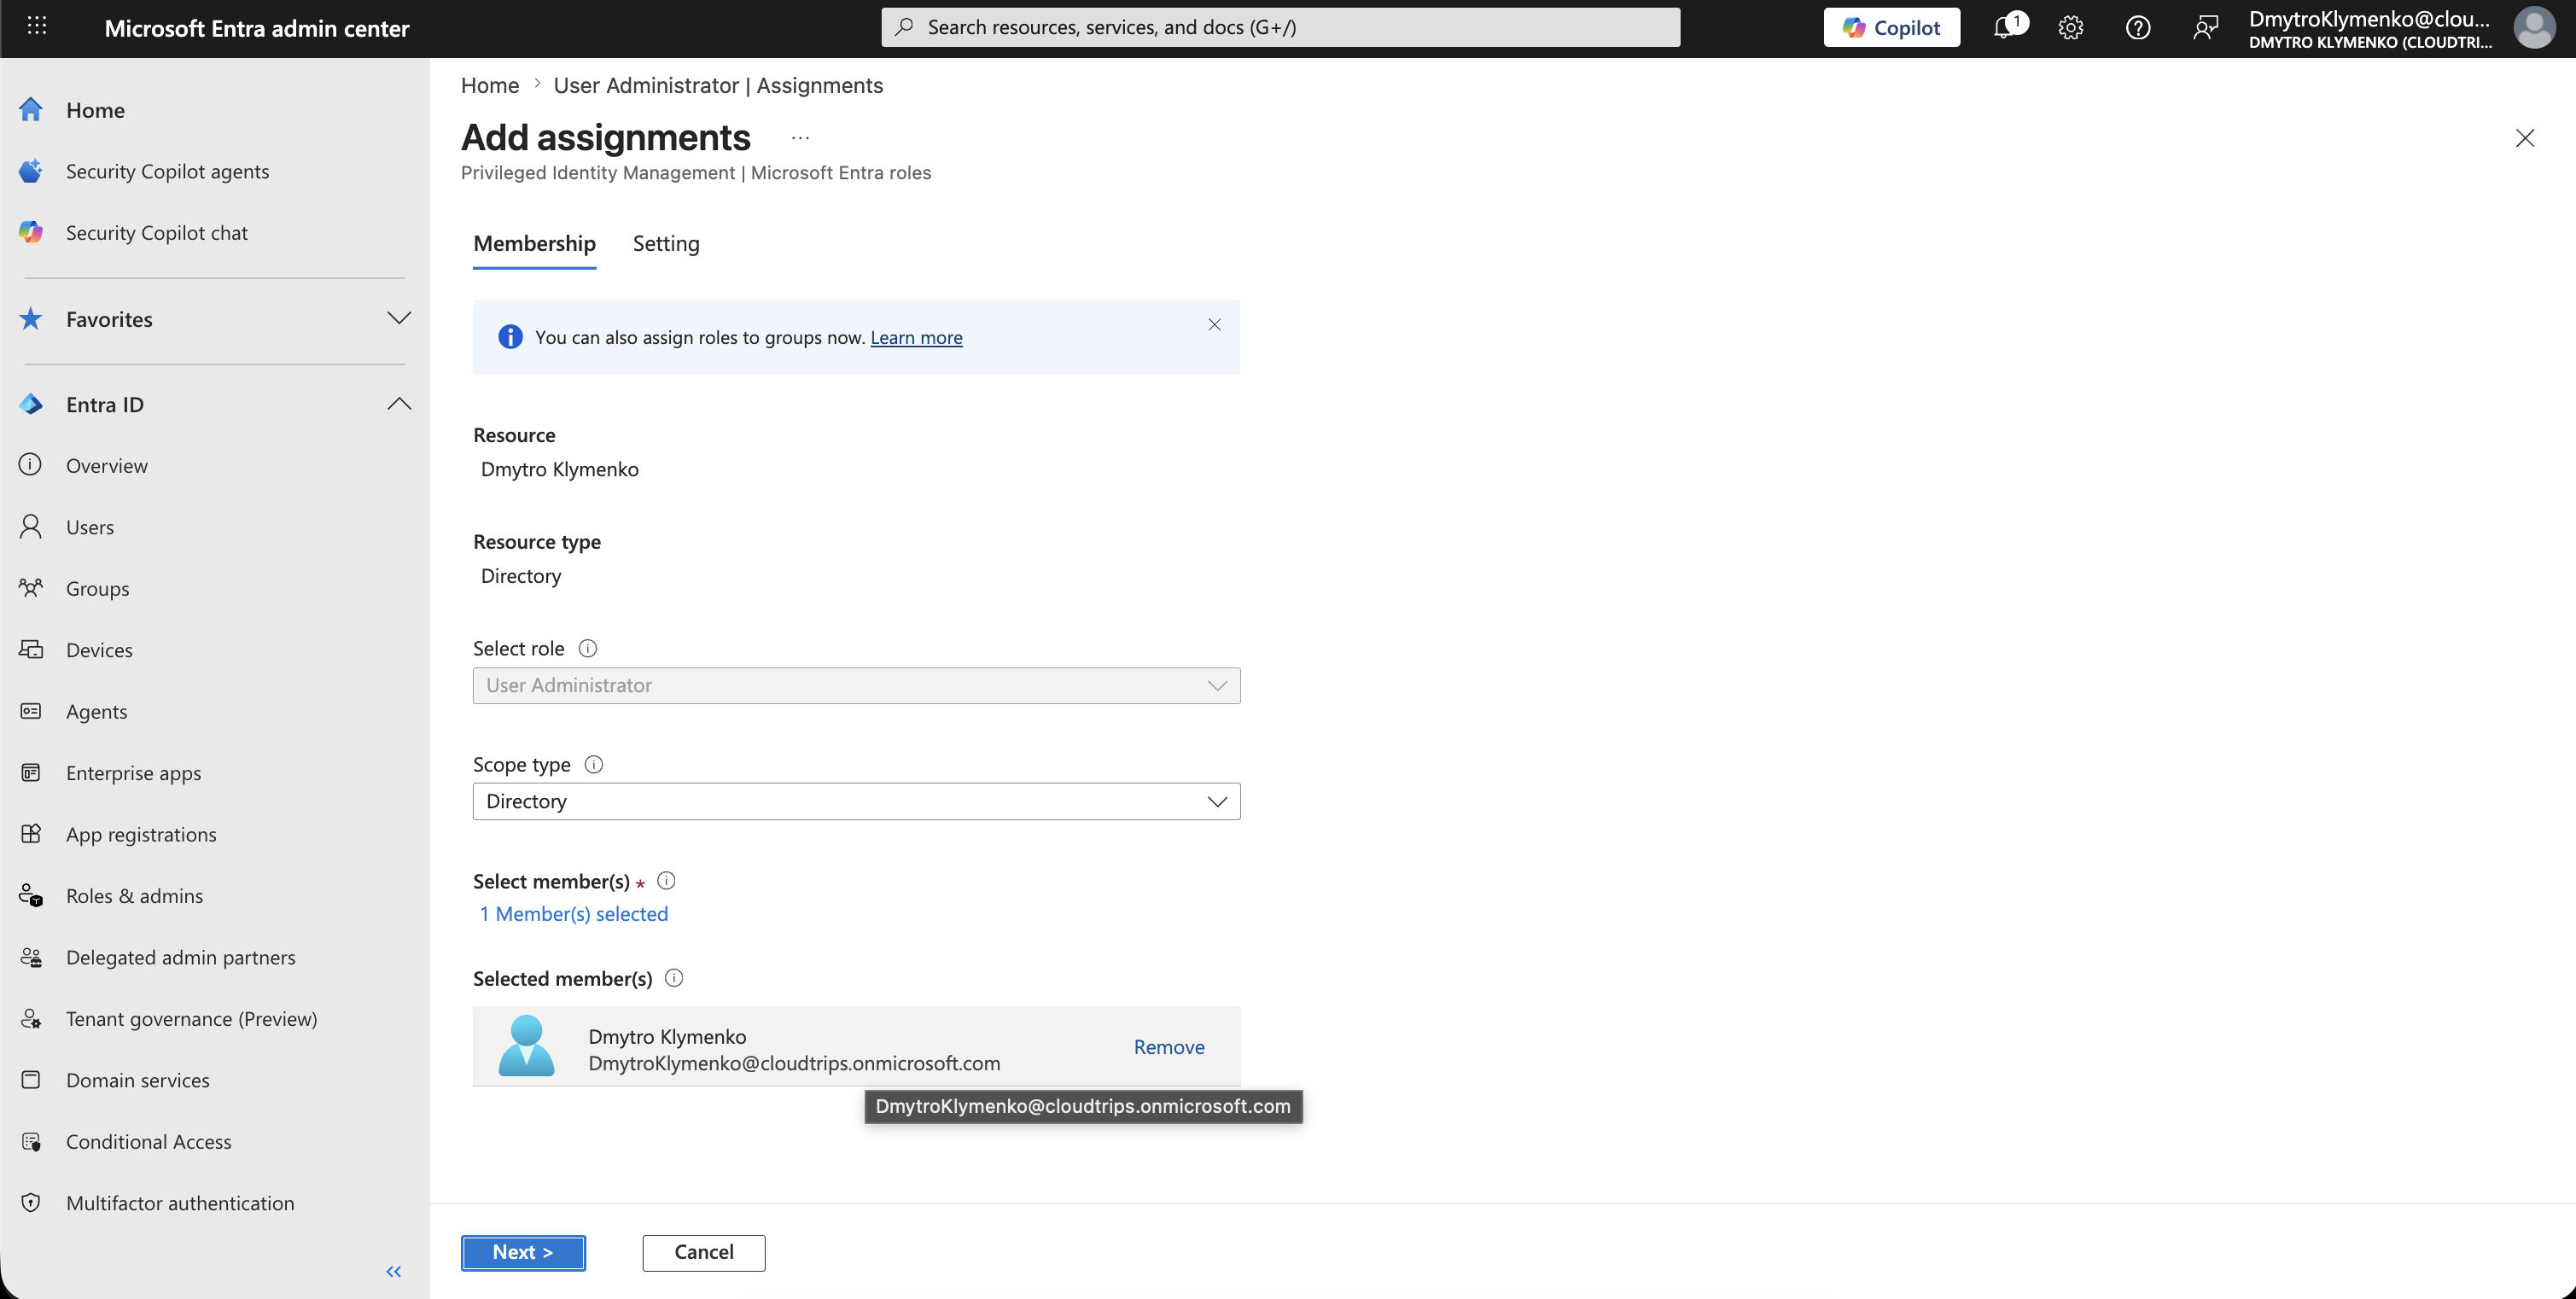The height and width of the screenshot is (1299, 2576).
Task: Click the Favorites star icon
Action: (31, 319)
